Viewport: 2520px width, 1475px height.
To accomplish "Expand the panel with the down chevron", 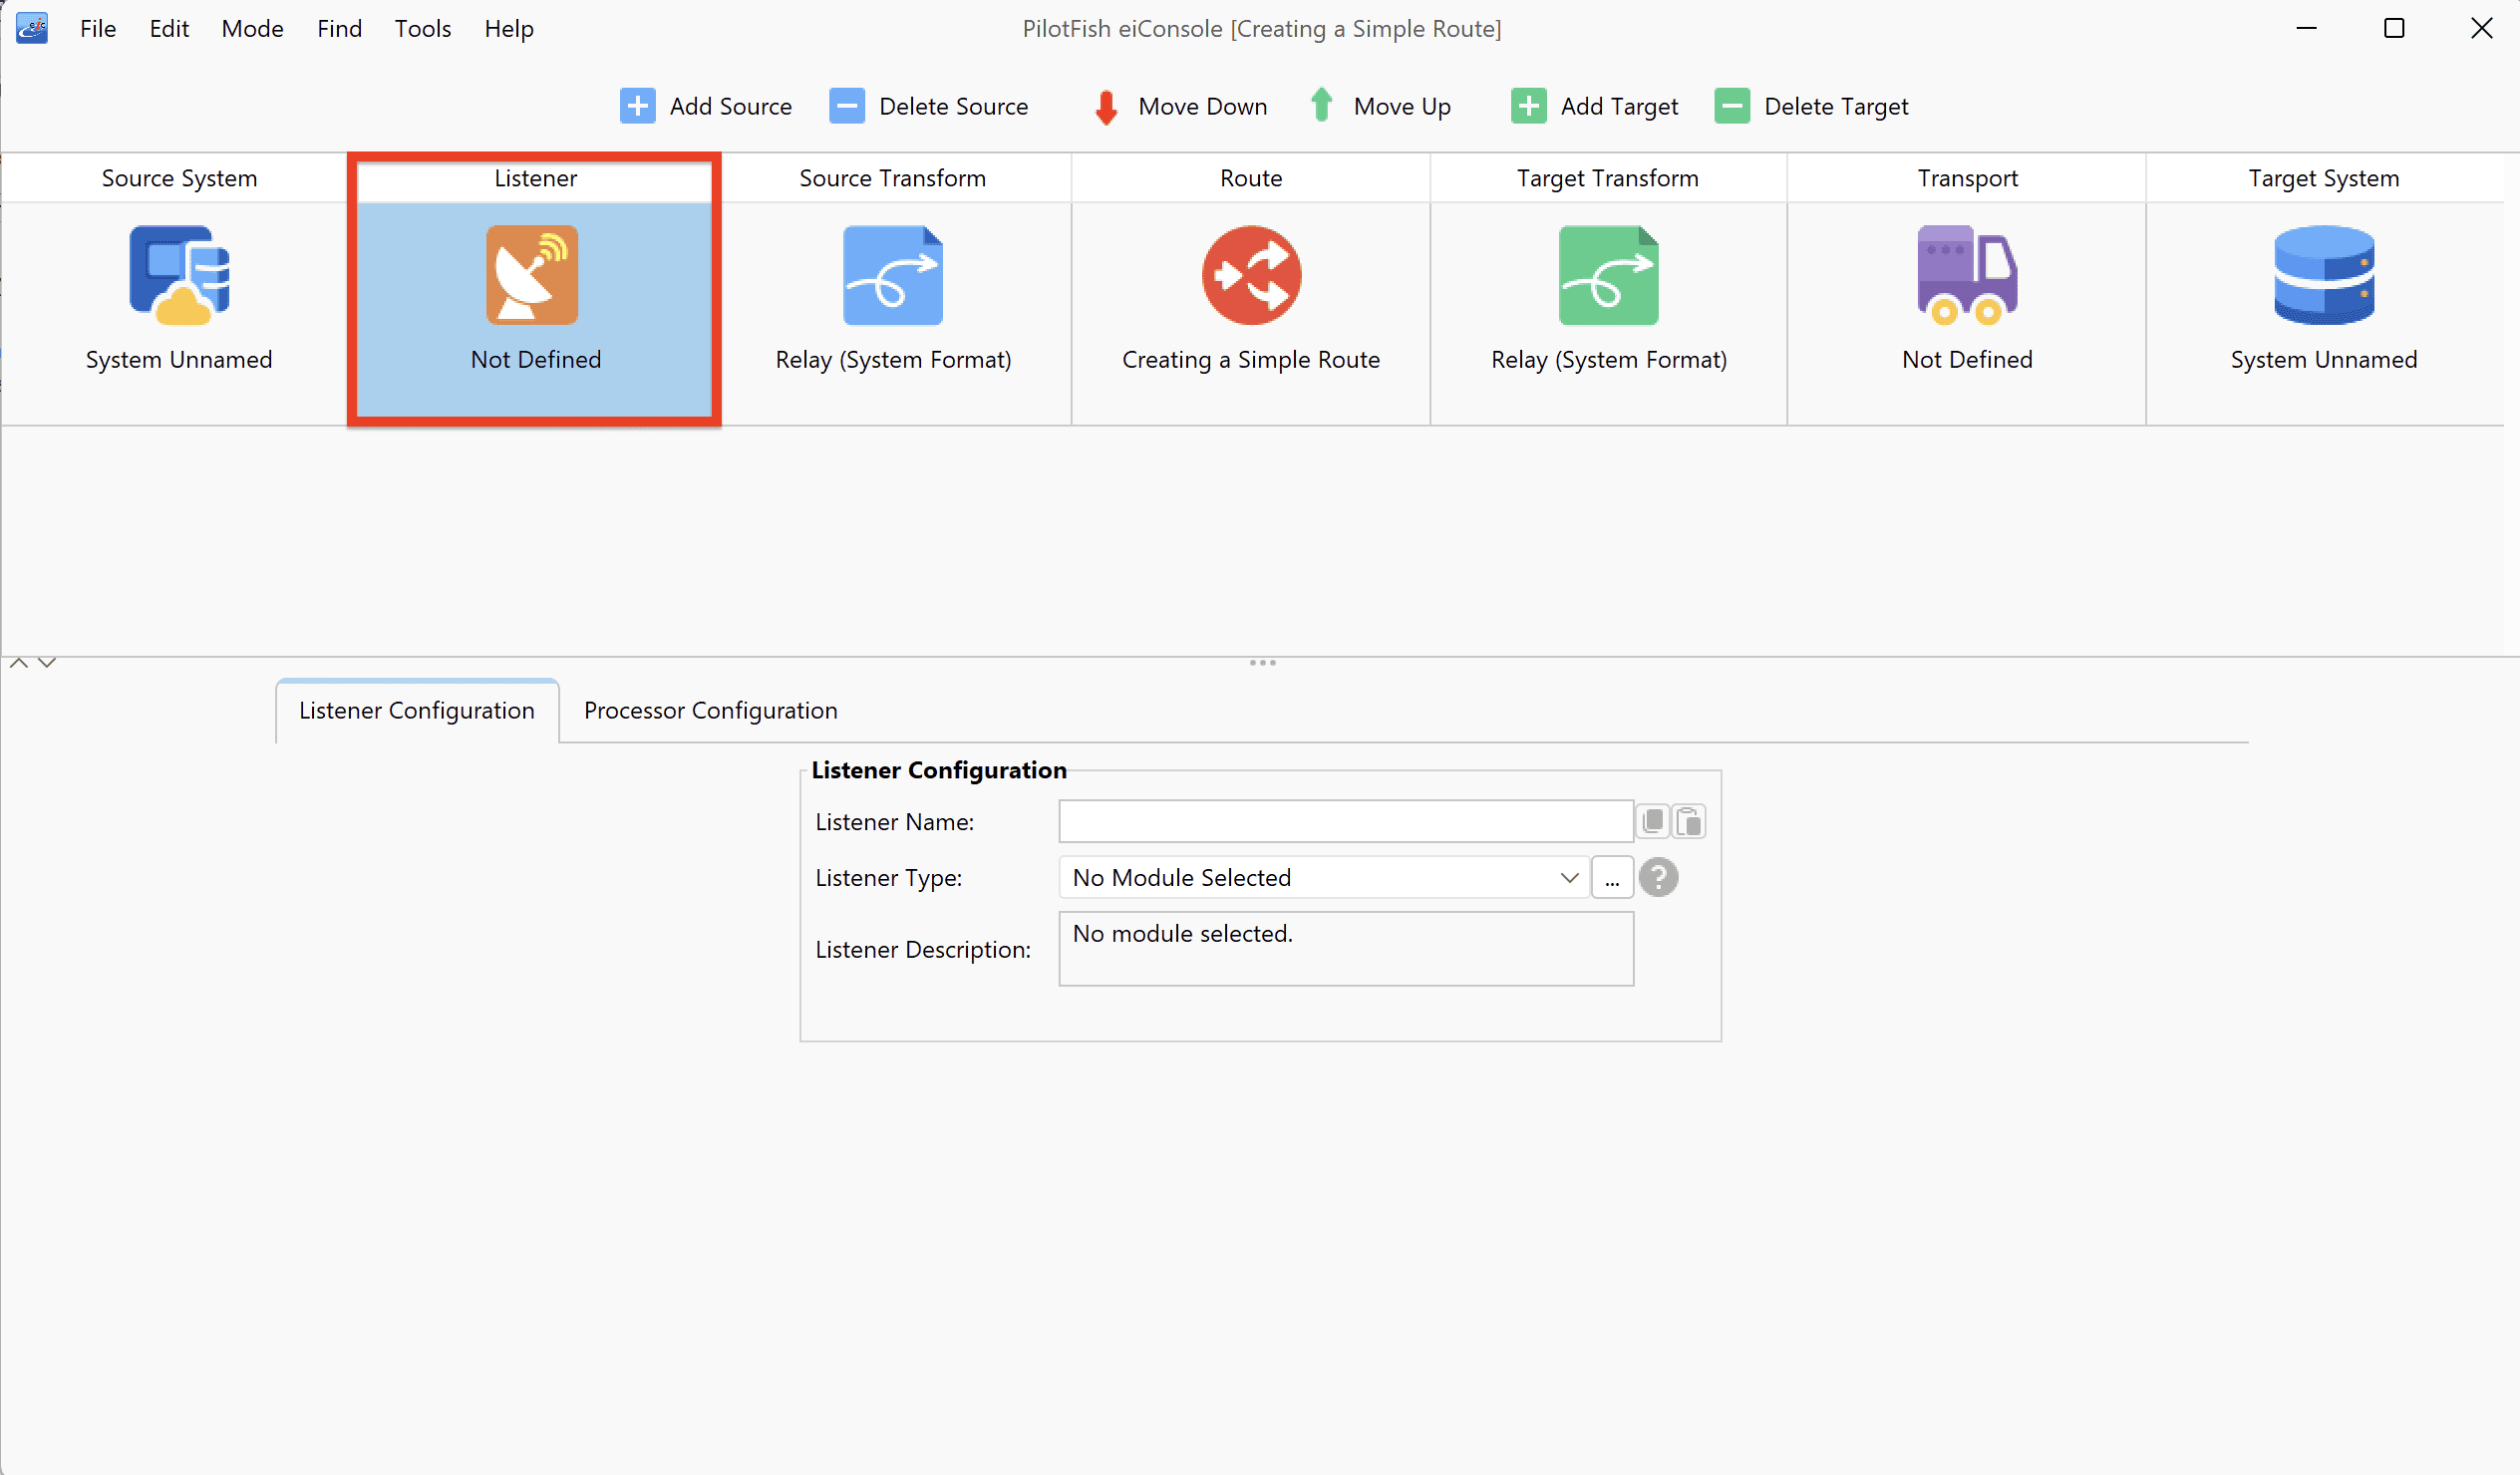I will point(47,662).
